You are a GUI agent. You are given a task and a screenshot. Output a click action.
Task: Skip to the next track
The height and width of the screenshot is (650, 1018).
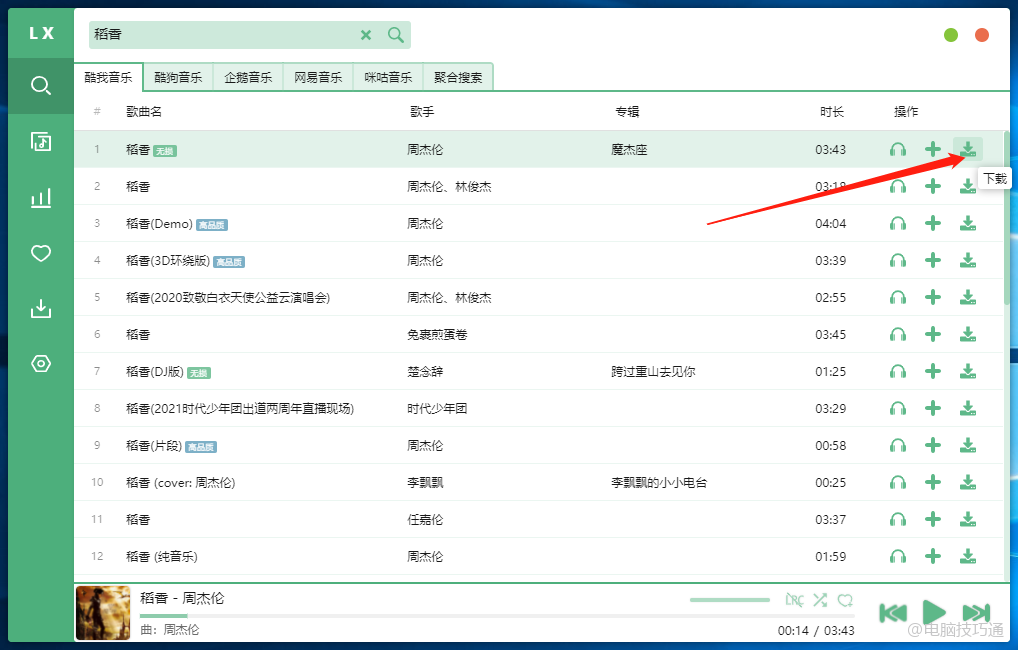[976, 612]
